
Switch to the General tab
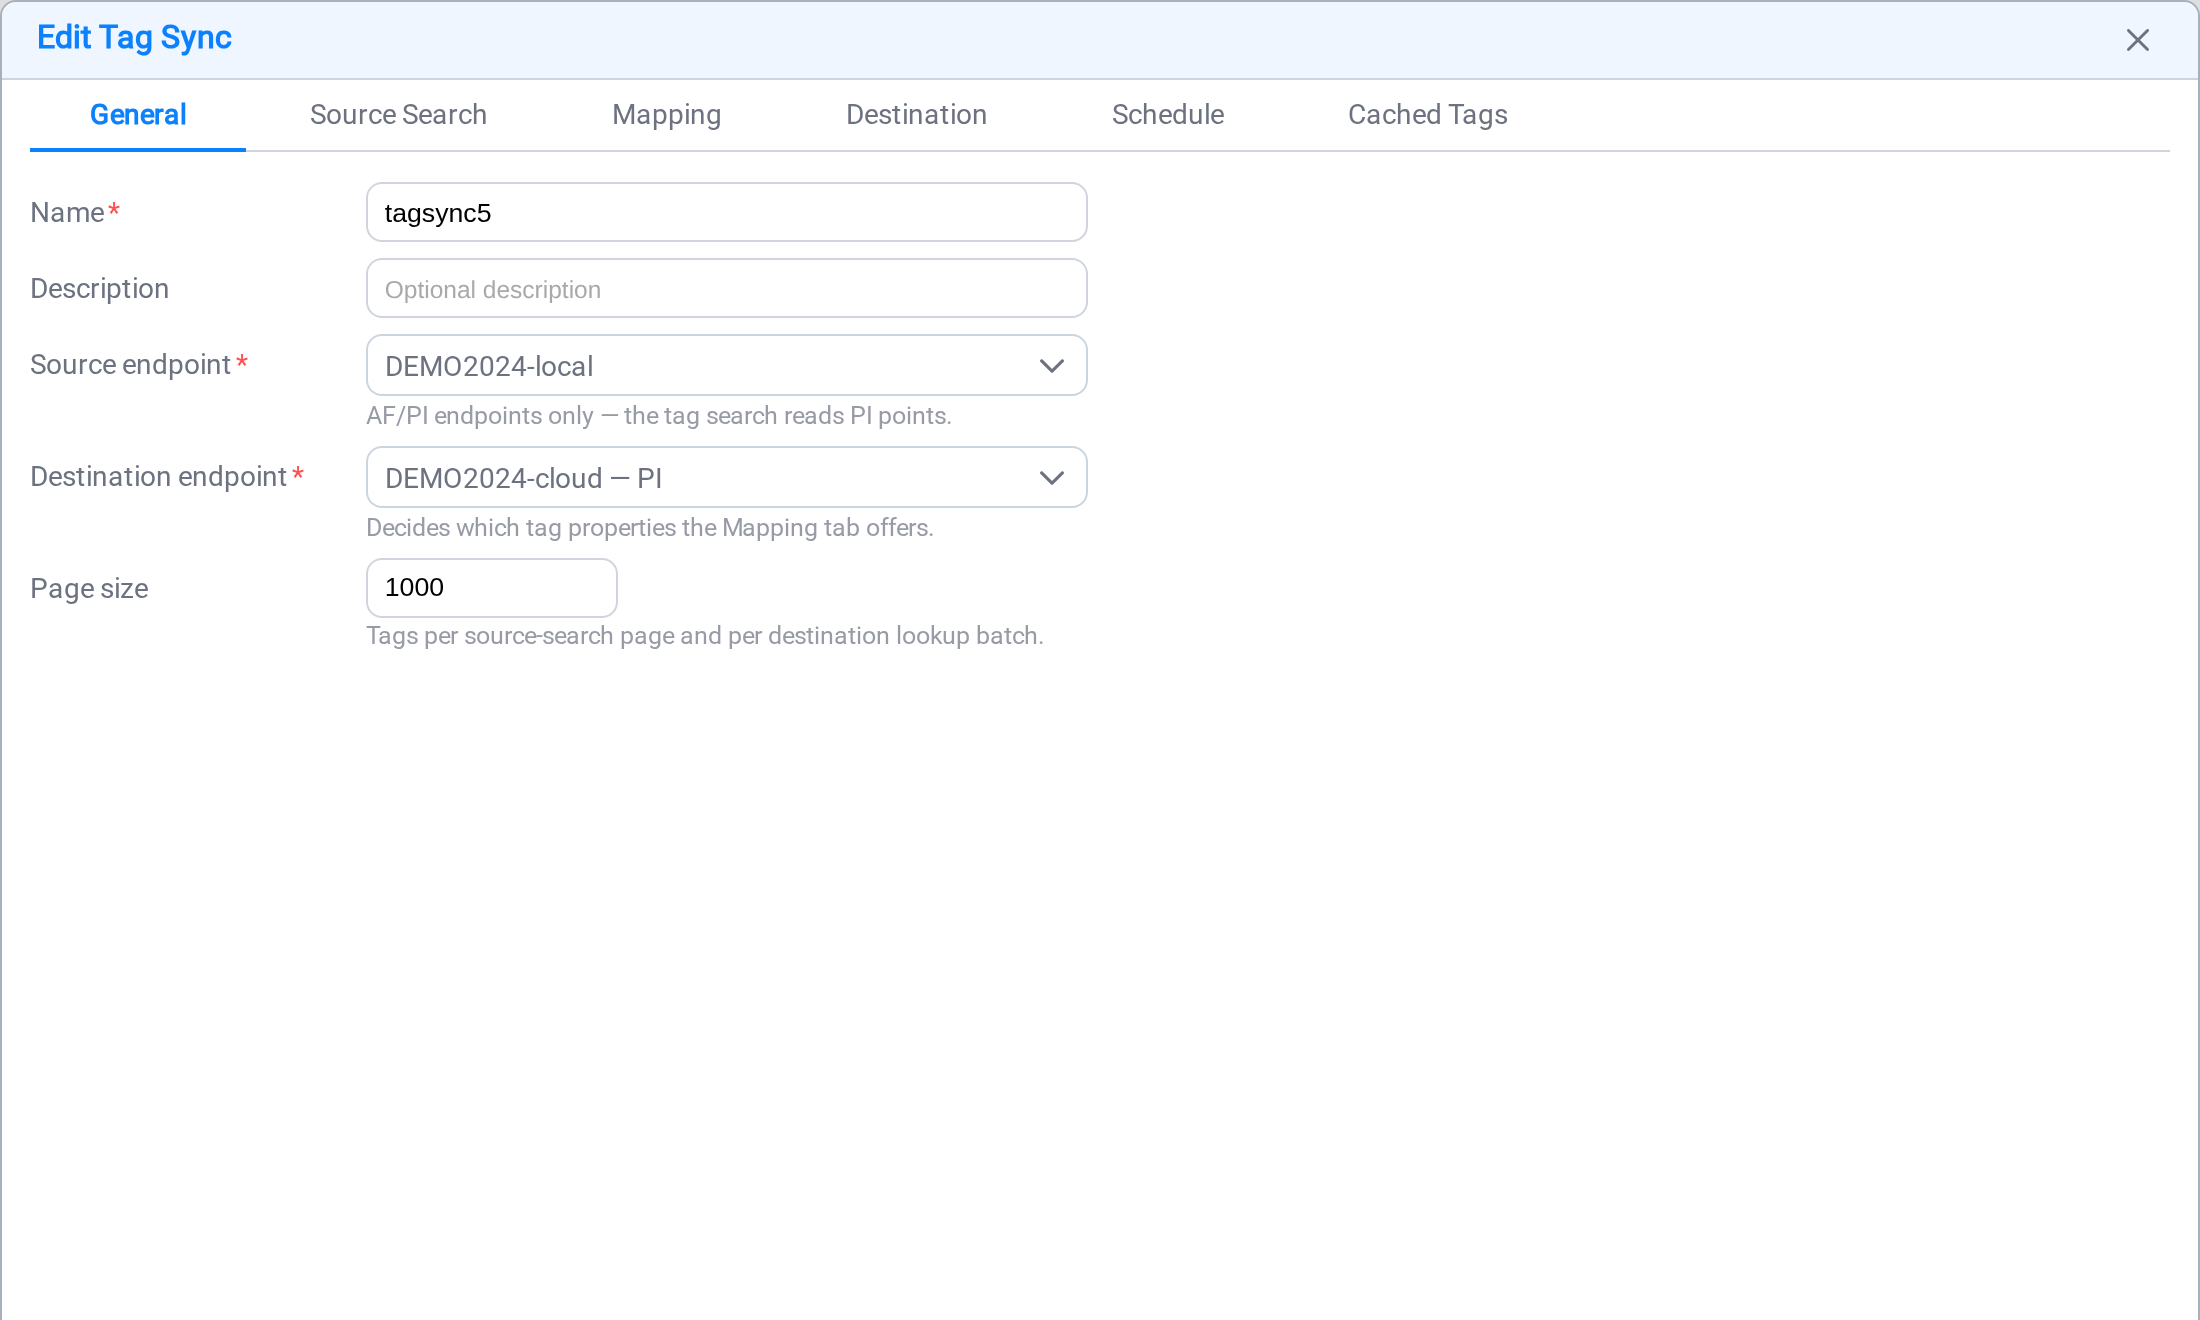(138, 115)
